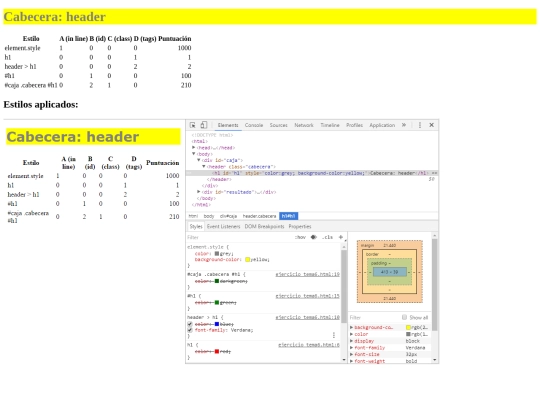
Task: Click the styles pane vertical scrollbar
Action: [x=344, y=286]
